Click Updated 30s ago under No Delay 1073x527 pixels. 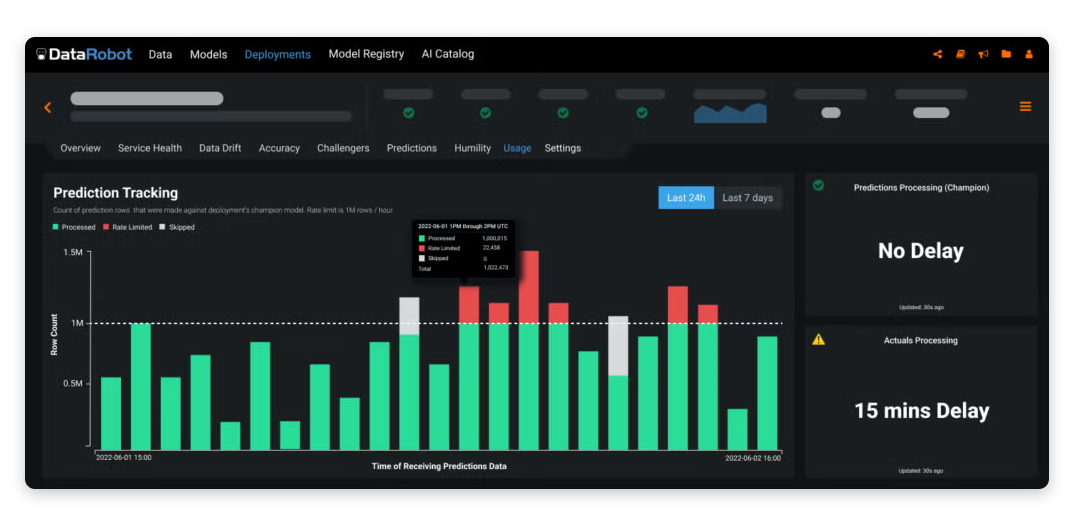[x=921, y=307]
